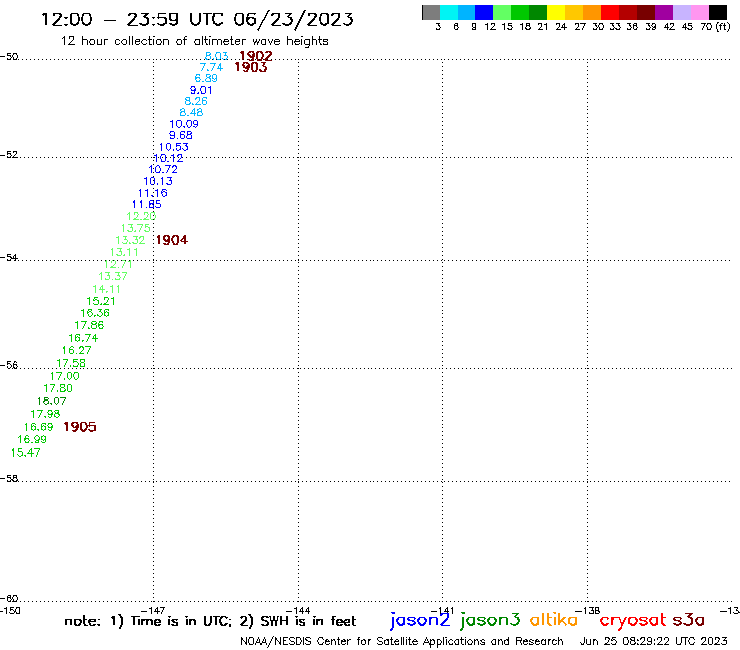740x650 pixels.
Task: Click the 13.32 wave height value
Action: coord(130,240)
